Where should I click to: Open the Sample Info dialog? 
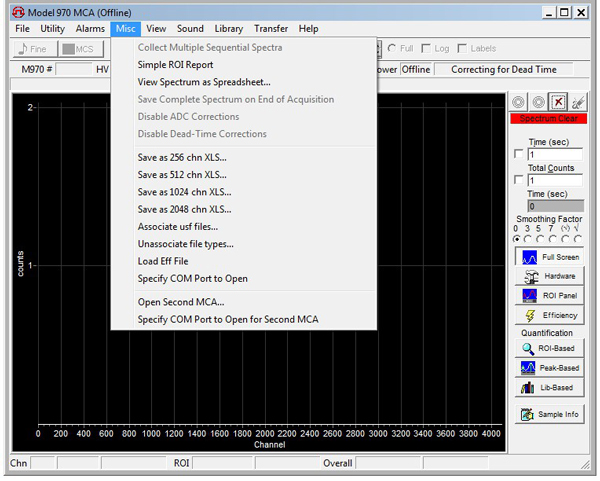point(547,414)
